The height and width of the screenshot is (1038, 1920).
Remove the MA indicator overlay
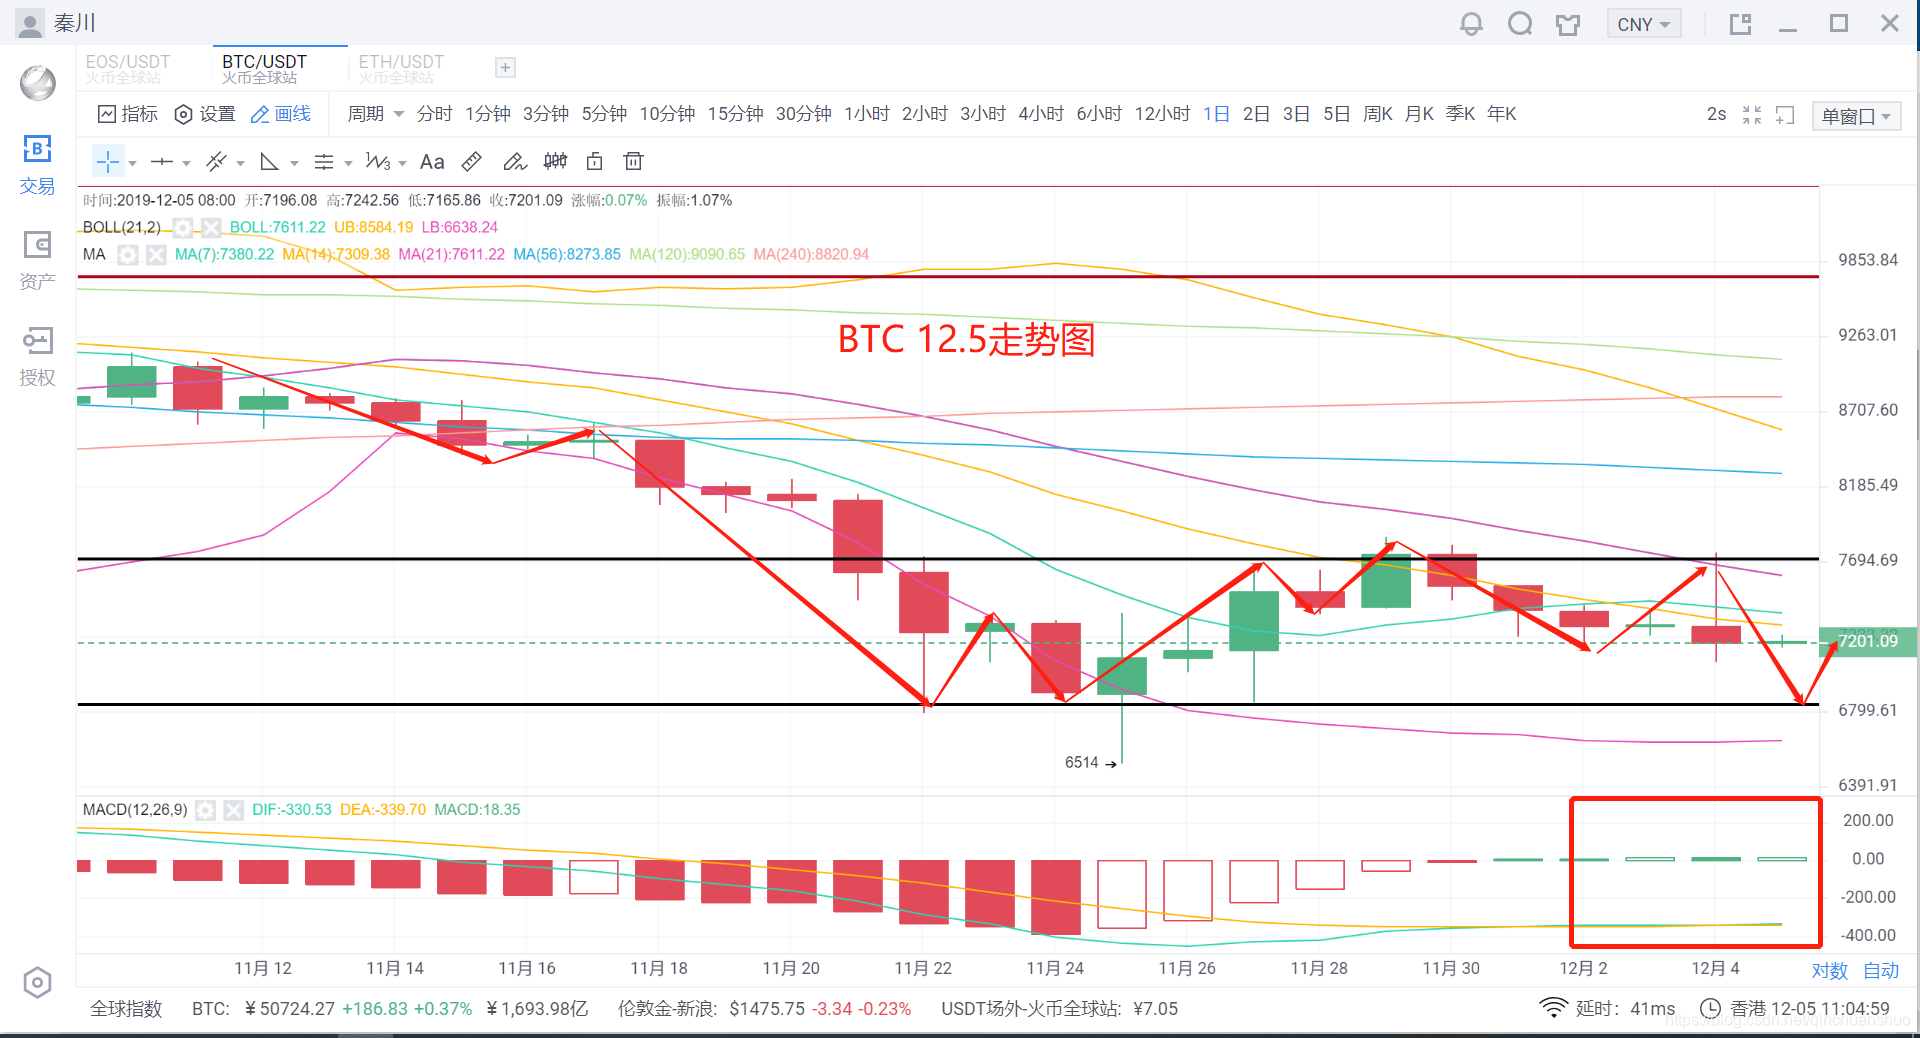(x=156, y=254)
